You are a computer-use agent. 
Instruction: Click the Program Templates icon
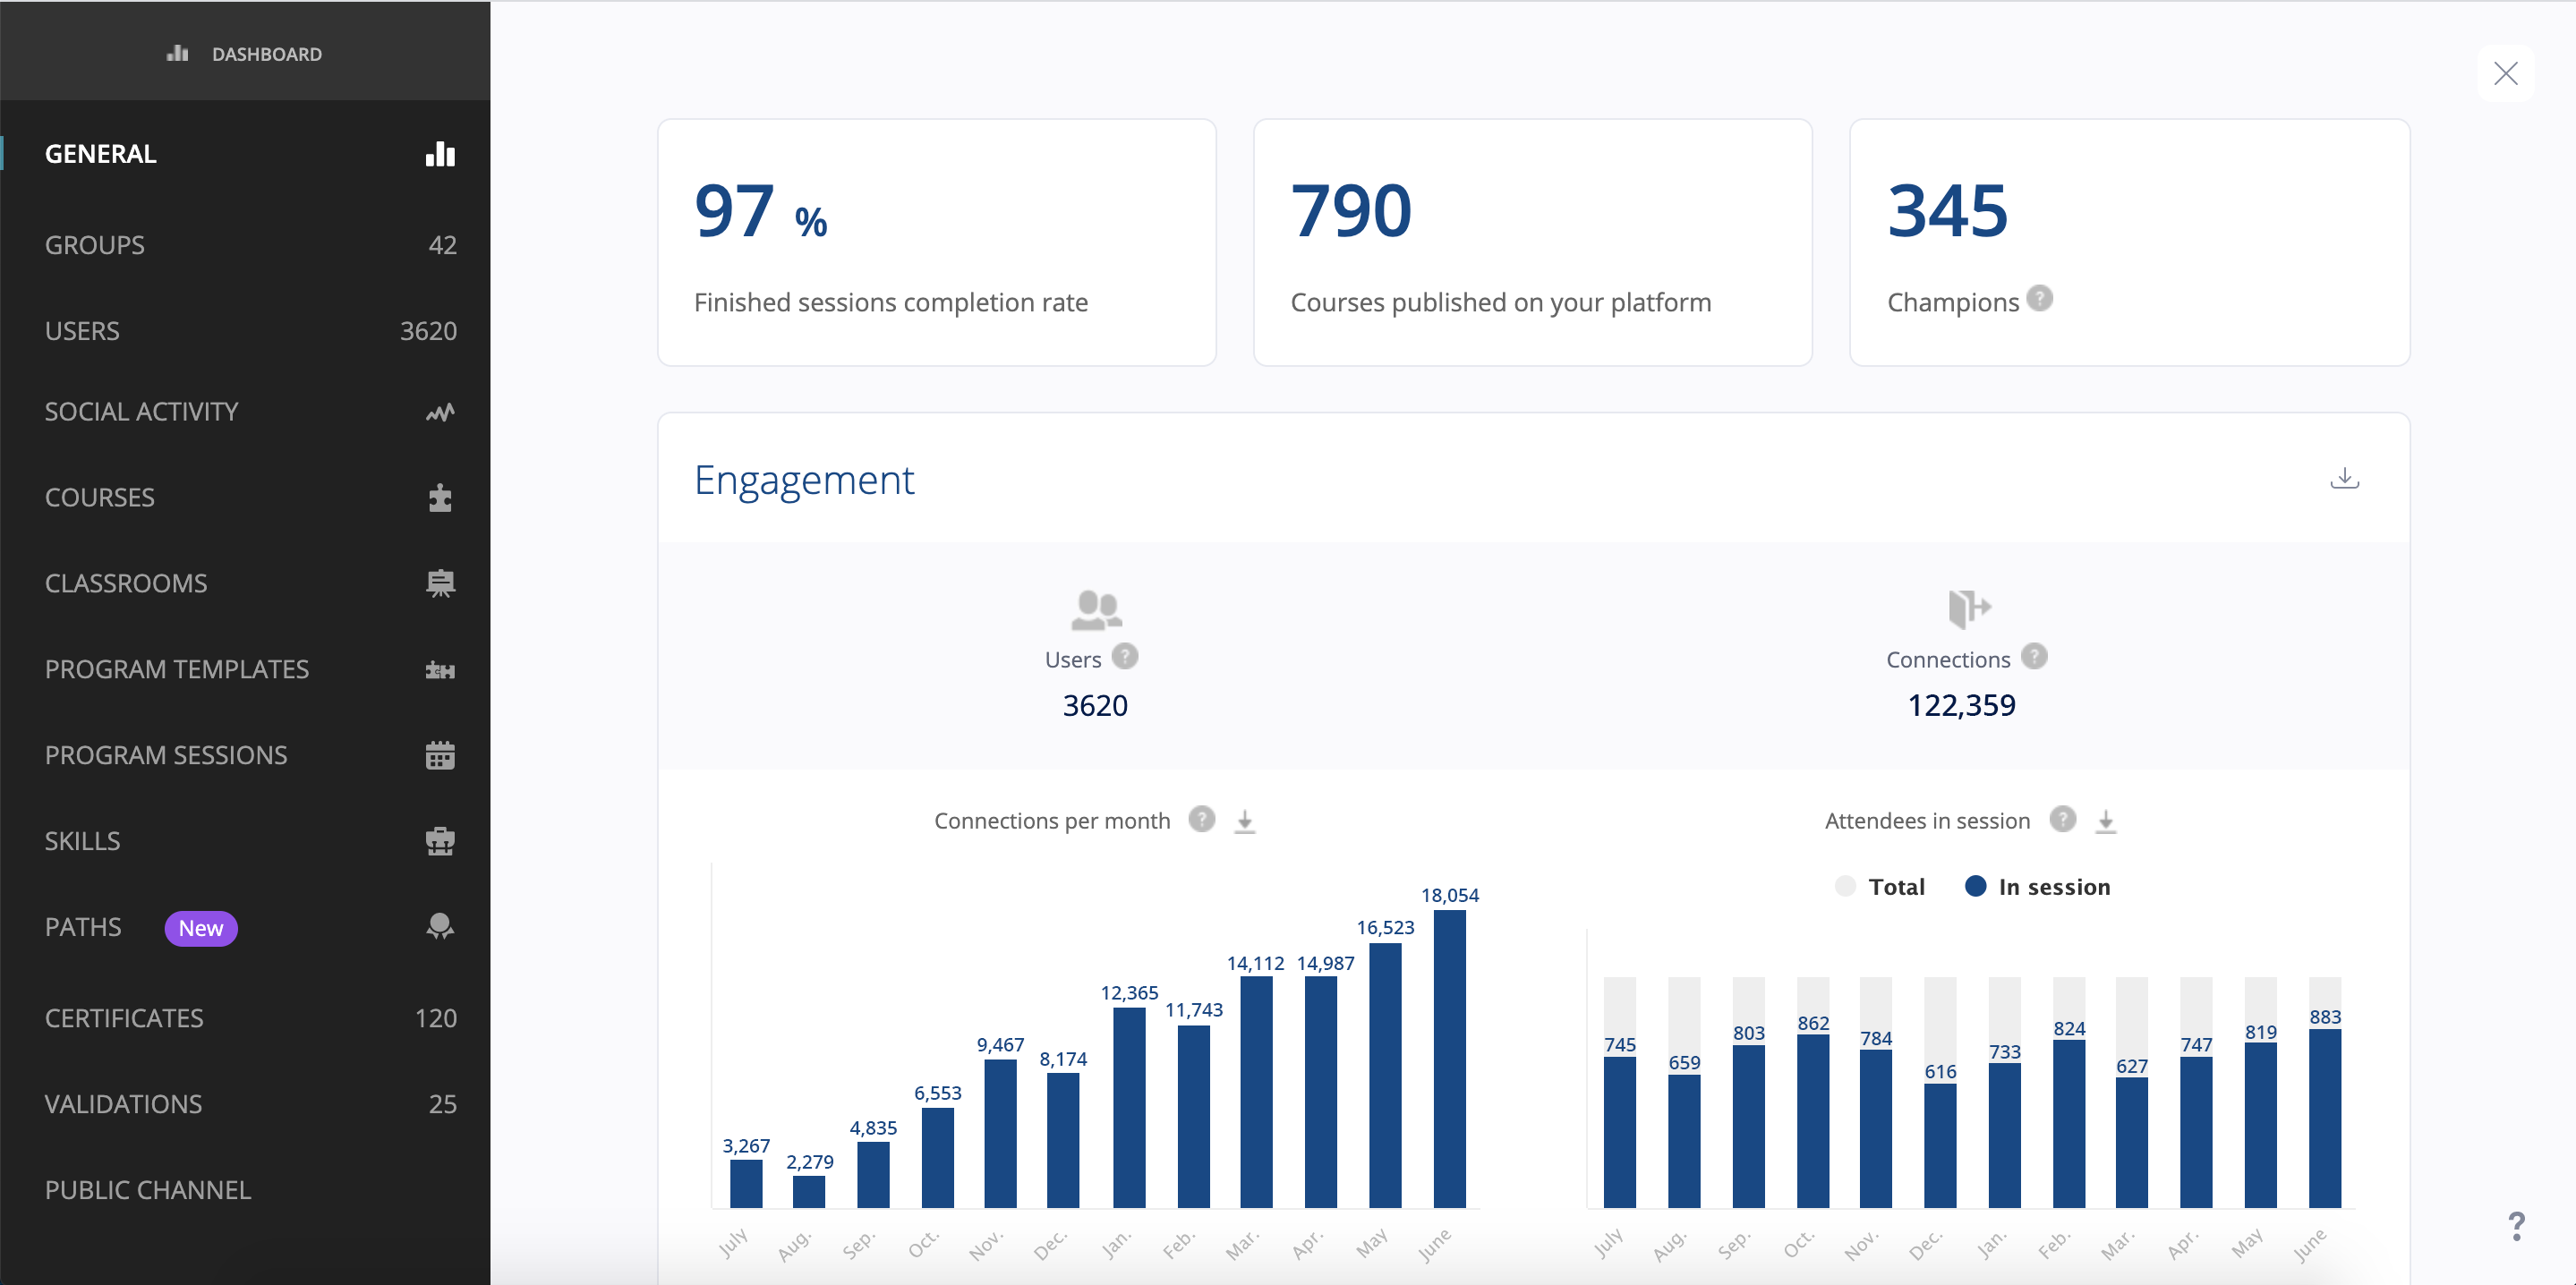click(x=440, y=668)
